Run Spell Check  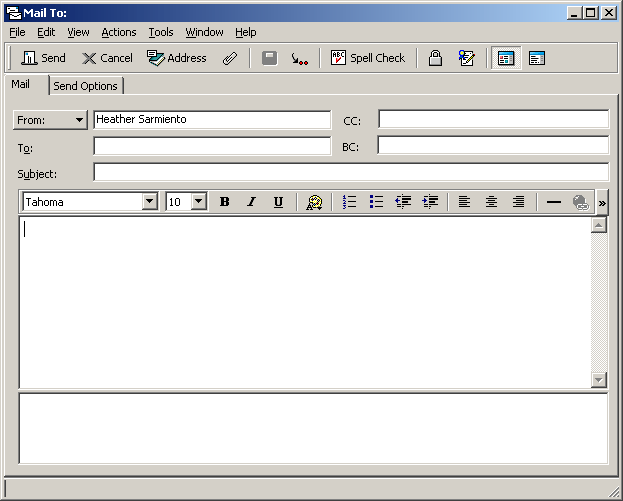tap(368, 58)
